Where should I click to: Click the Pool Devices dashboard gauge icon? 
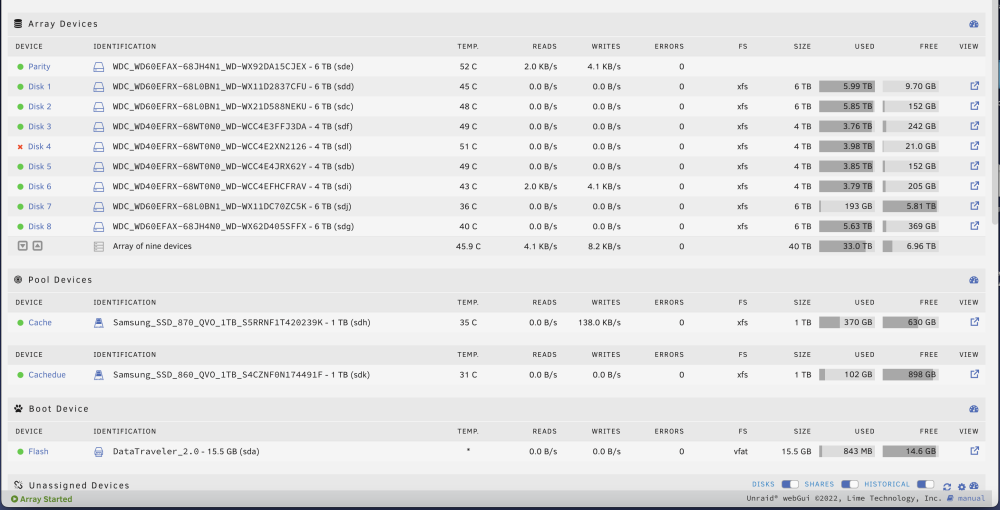click(x=974, y=280)
